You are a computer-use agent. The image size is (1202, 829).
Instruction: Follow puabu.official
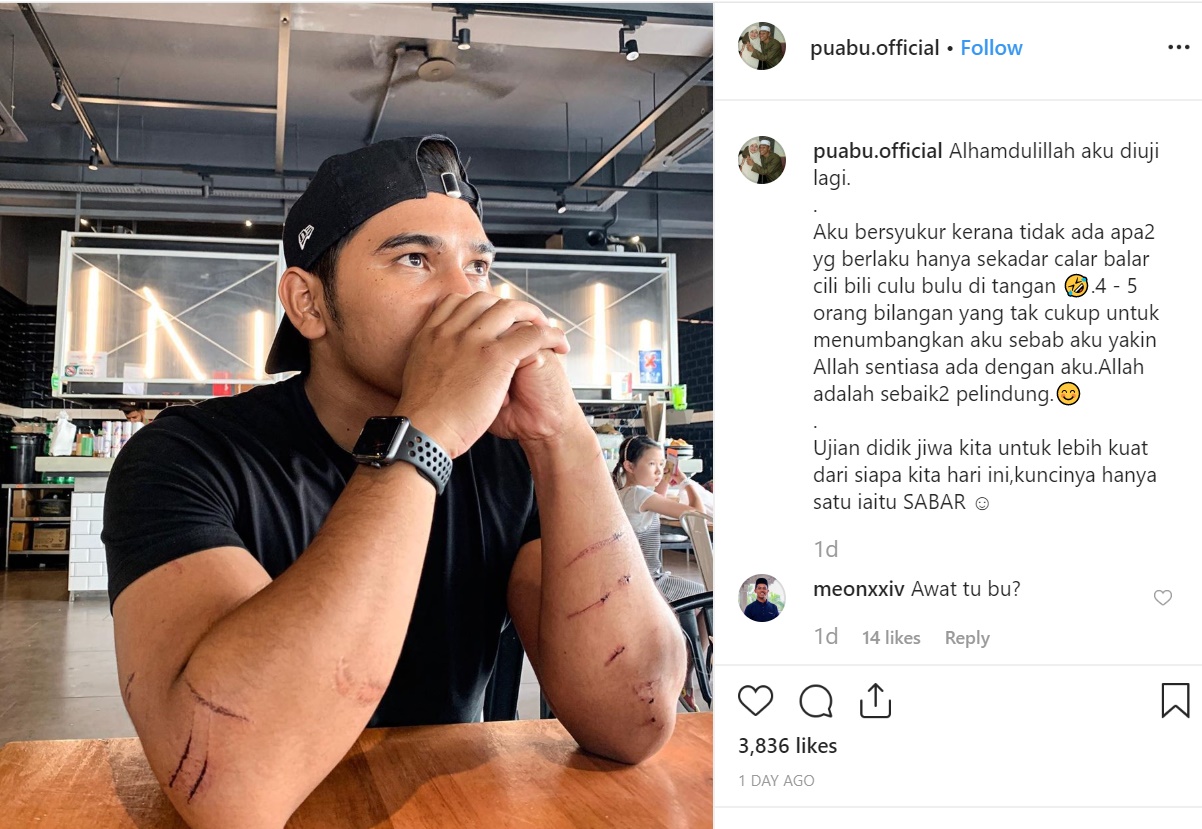991,48
